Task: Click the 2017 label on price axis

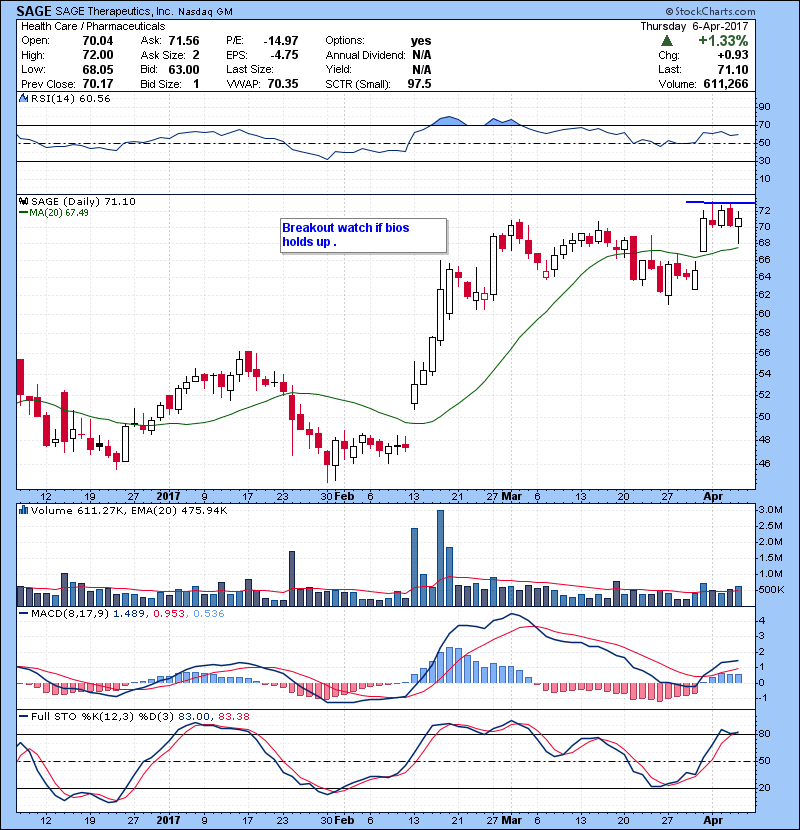Action: [168, 497]
